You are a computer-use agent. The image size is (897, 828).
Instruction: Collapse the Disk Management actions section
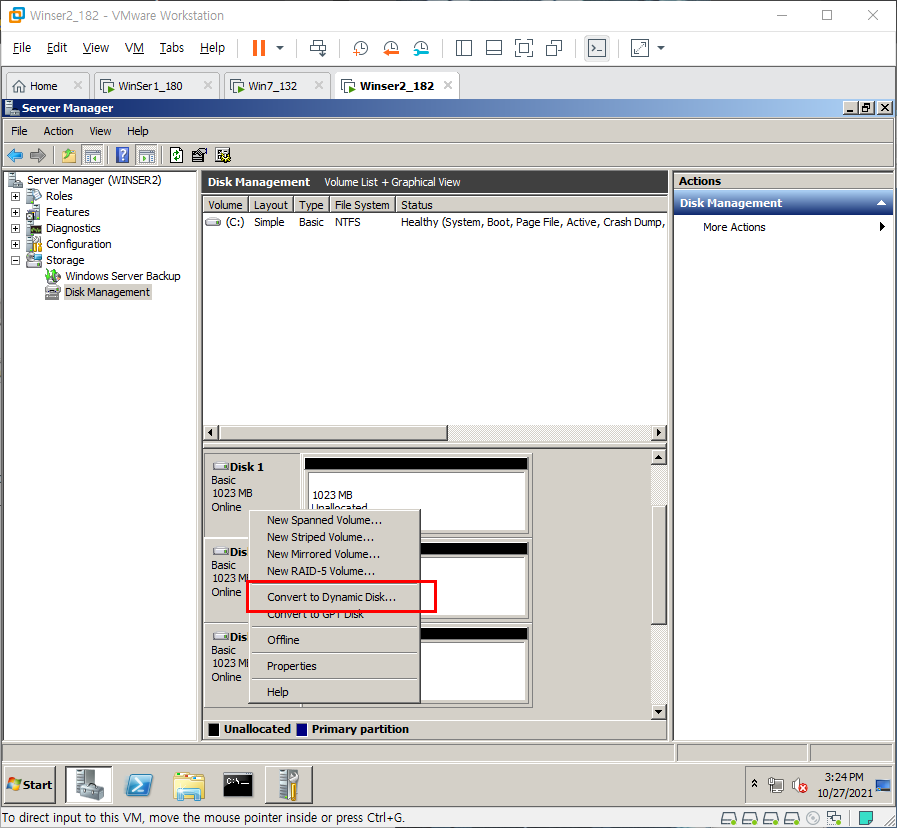[x=881, y=203]
